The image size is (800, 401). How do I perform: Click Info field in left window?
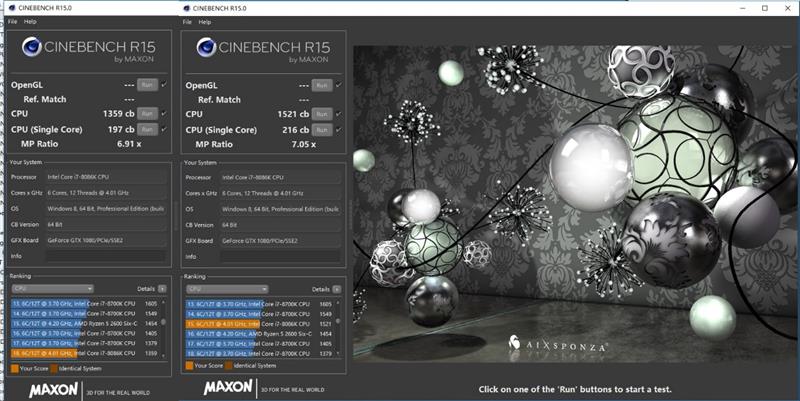tap(106, 256)
